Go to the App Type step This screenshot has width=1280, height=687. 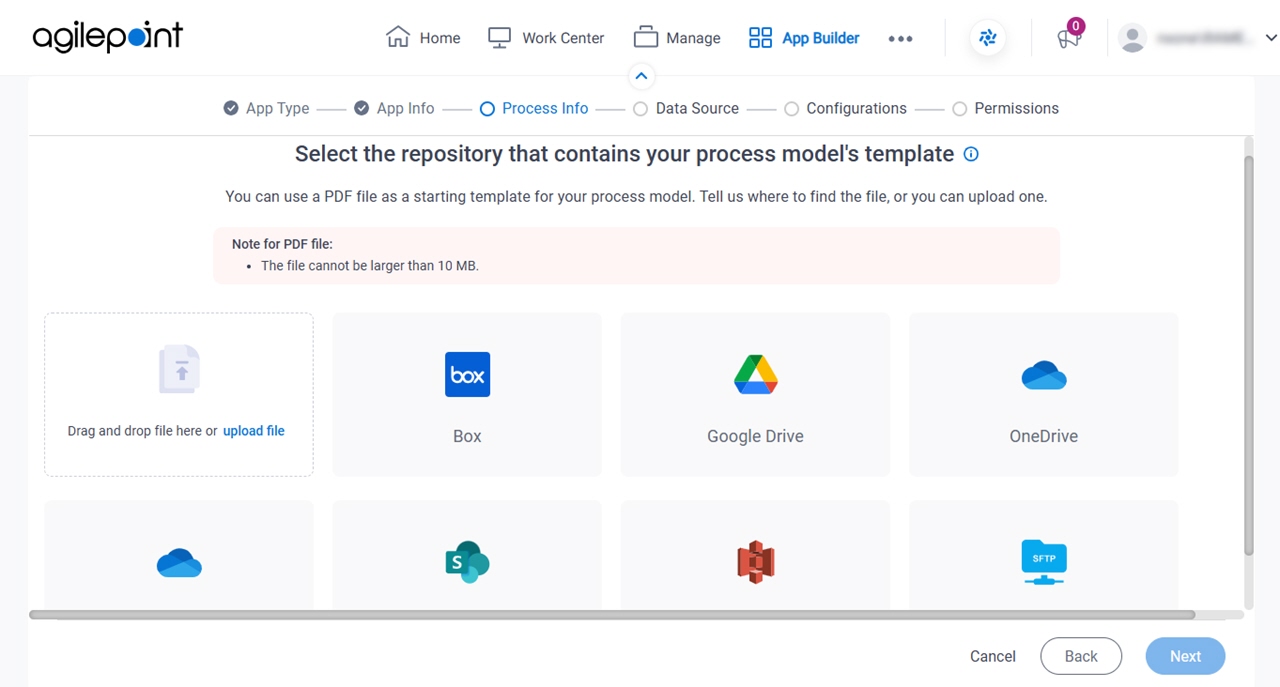[x=267, y=108]
